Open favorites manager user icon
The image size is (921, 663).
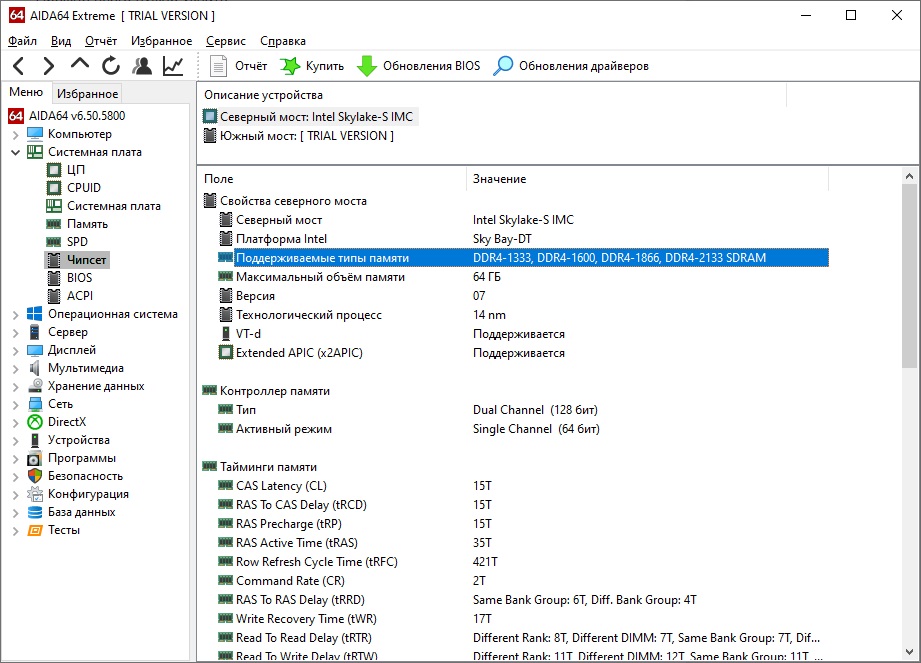142,66
